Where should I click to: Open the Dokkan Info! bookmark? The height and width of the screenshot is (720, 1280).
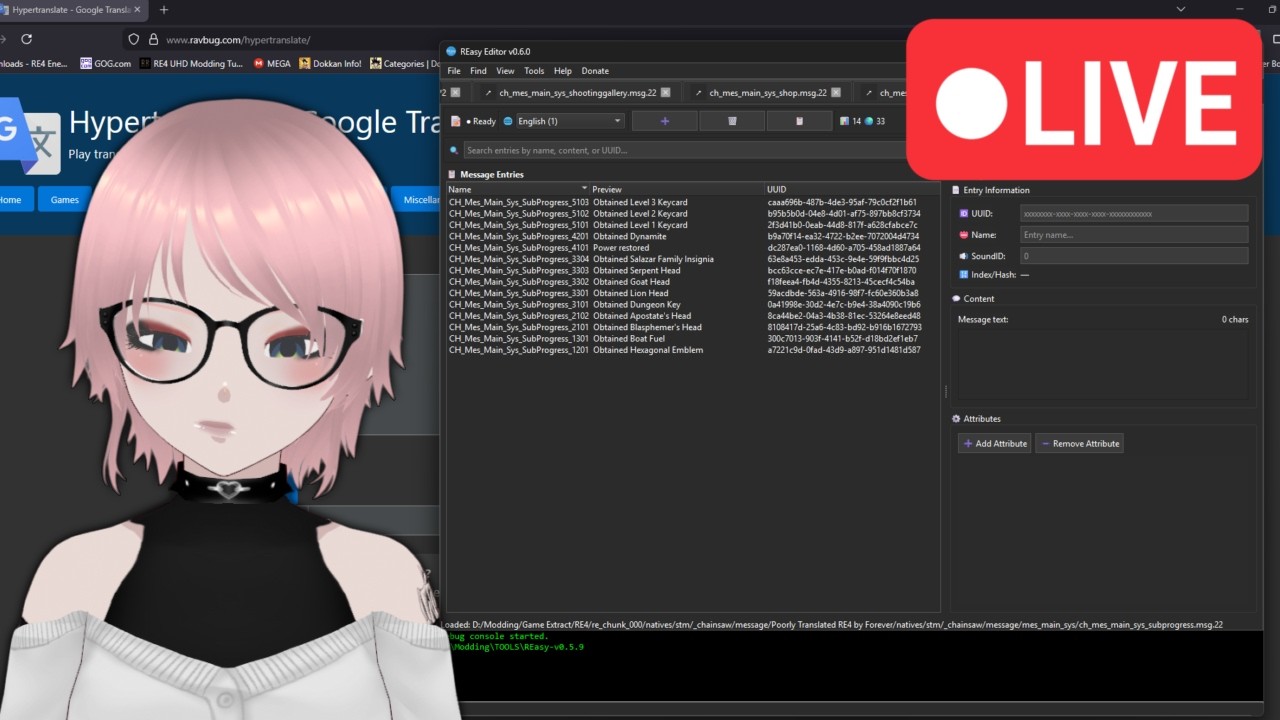(330, 63)
